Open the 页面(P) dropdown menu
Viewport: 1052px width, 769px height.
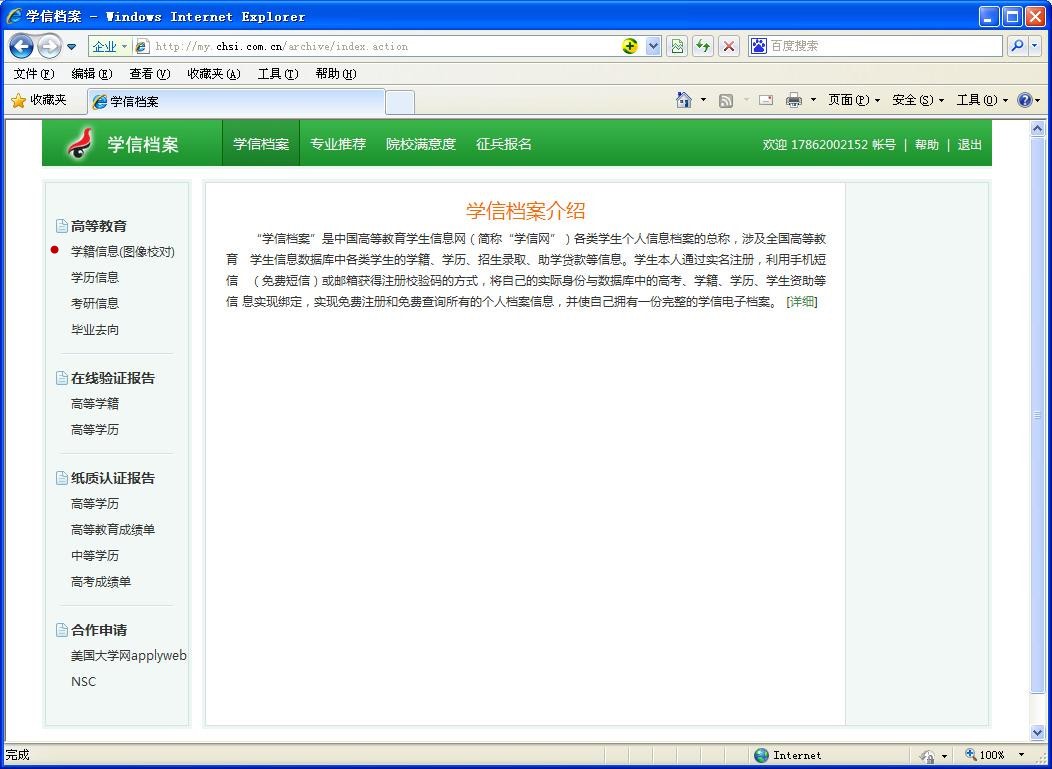pyautogui.click(x=853, y=100)
